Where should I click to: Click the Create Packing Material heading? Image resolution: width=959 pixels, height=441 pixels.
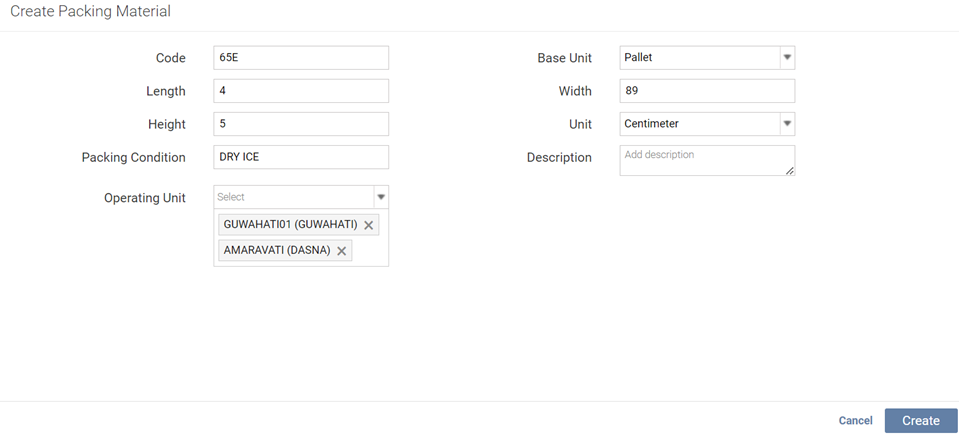pyautogui.click(x=90, y=12)
